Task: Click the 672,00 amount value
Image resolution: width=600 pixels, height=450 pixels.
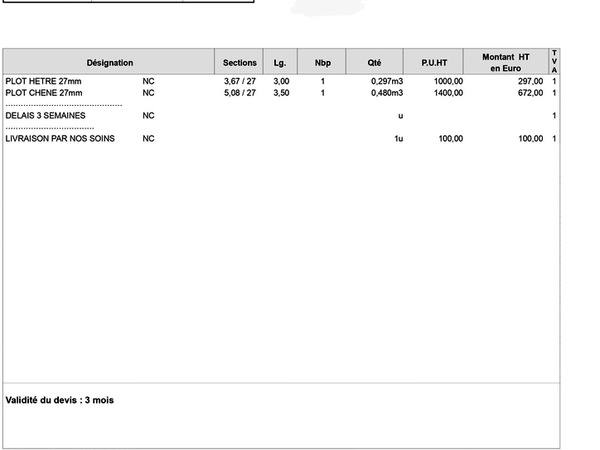Action: pos(530,93)
